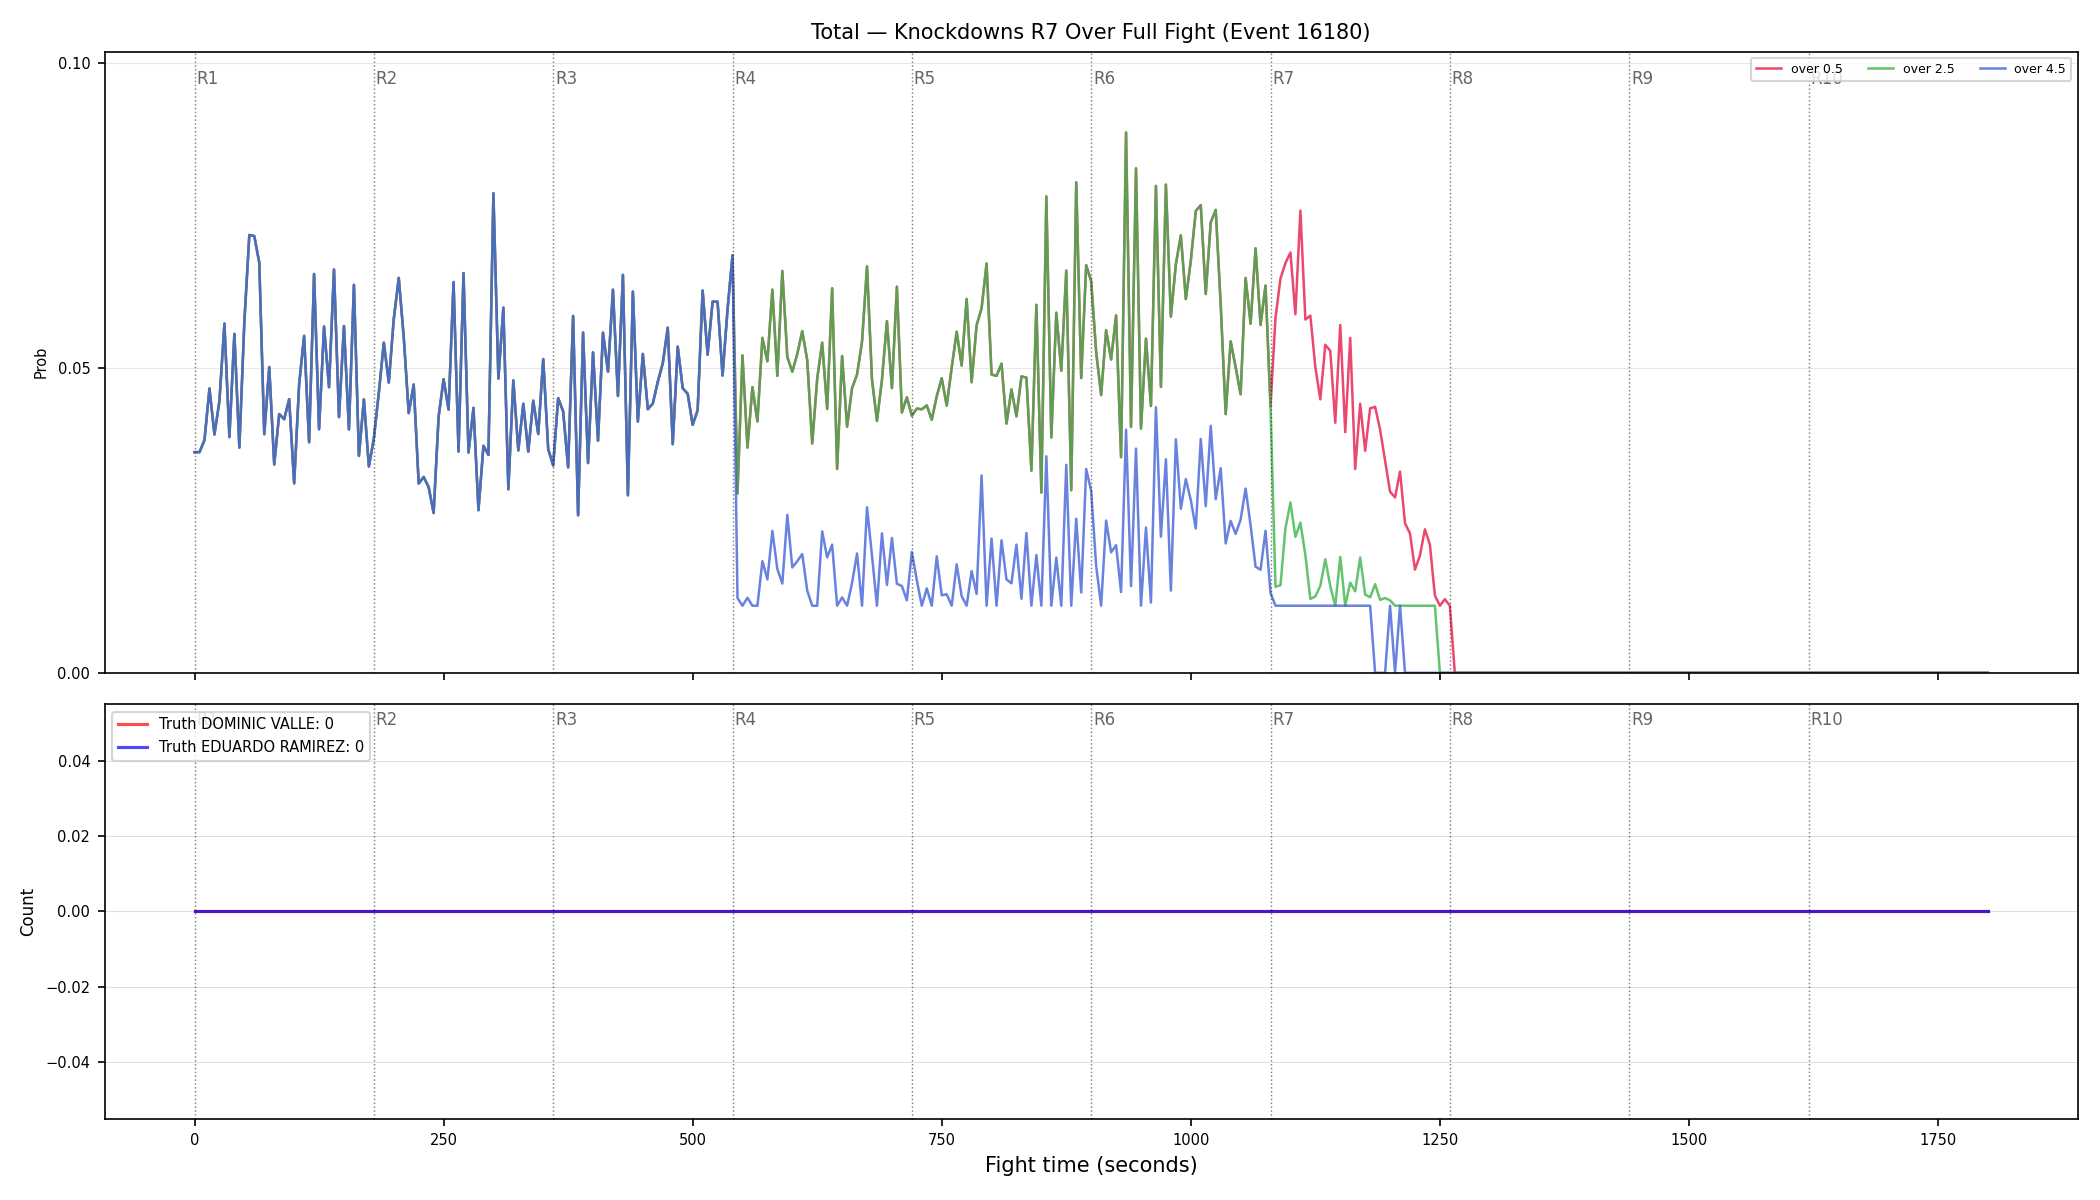
Task: Click the 'over 4.5' legend entry
Action: [2022, 69]
